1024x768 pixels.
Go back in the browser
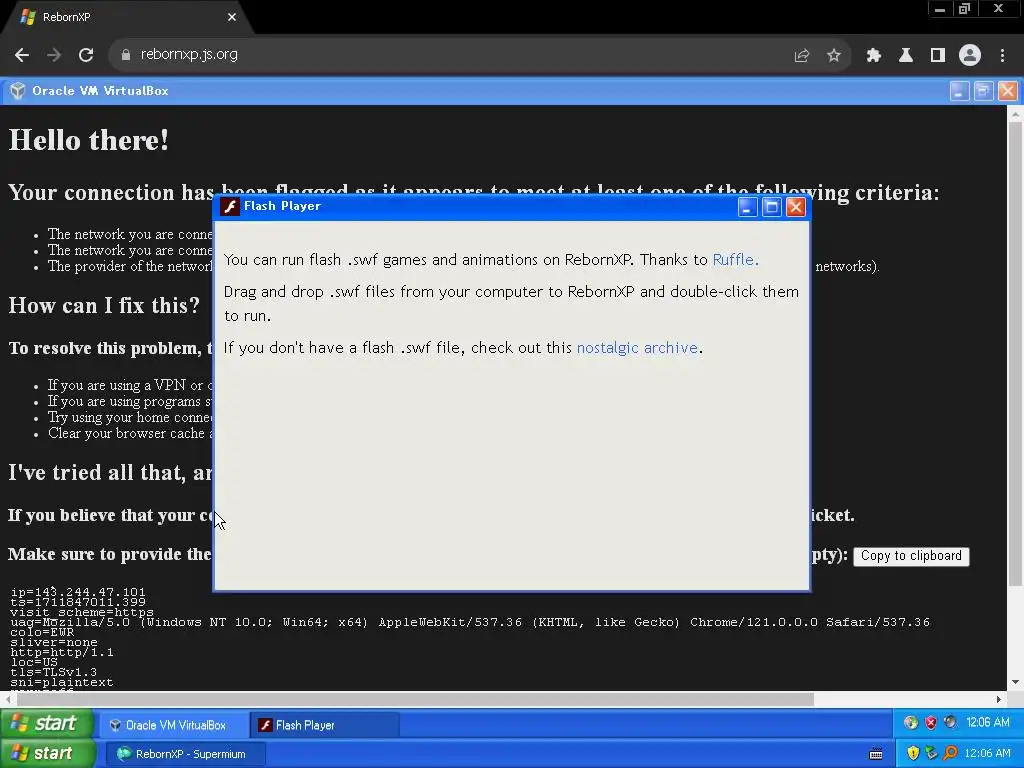click(22, 55)
